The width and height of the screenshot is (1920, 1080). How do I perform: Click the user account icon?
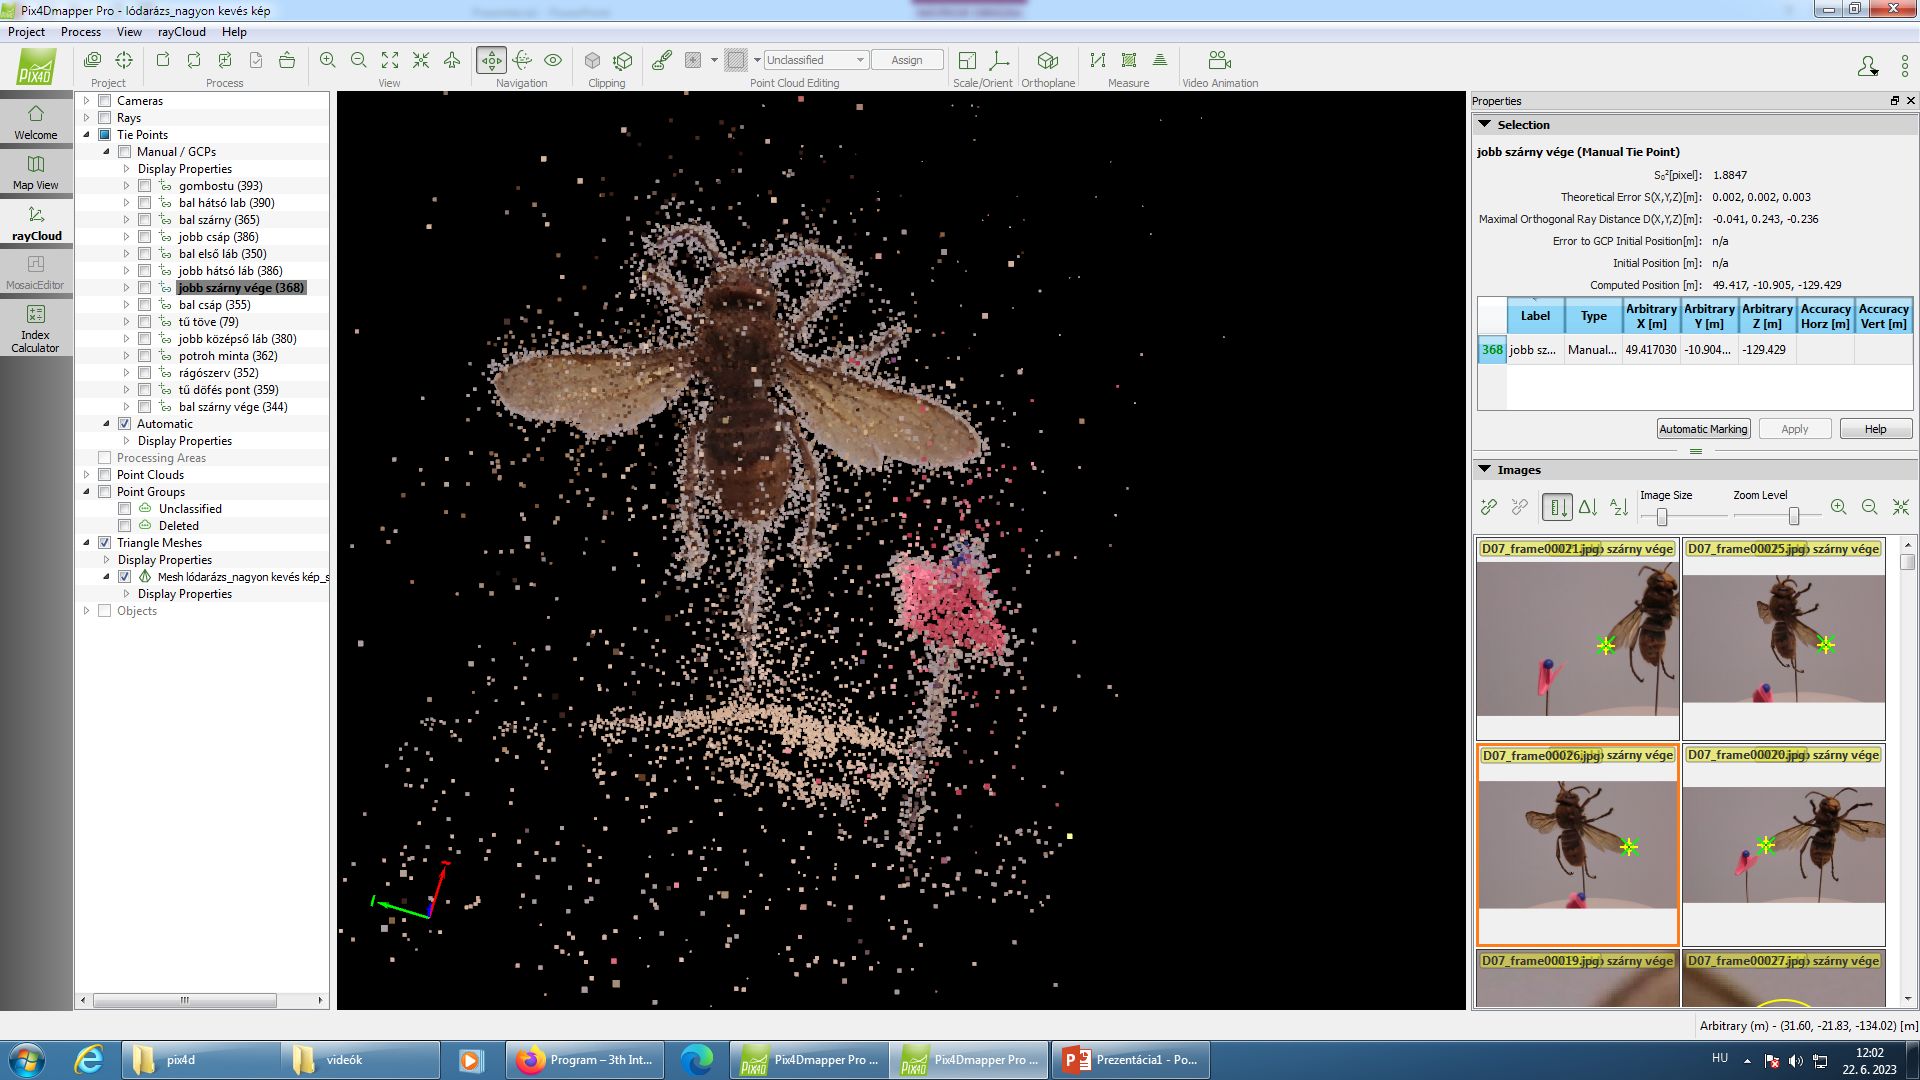pos(1867,66)
